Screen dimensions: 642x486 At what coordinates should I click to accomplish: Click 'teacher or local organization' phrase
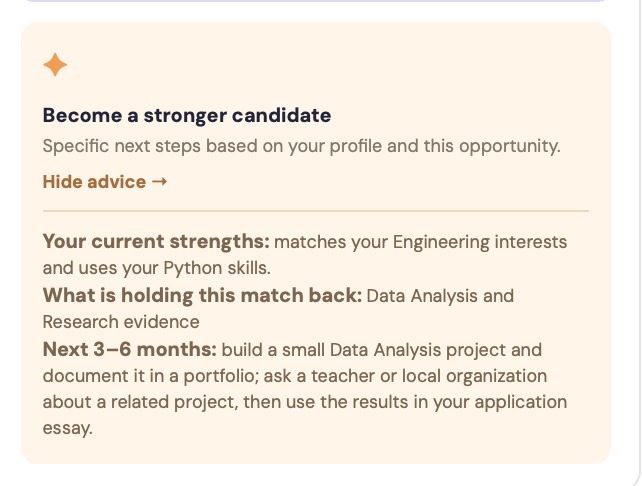click(429, 376)
